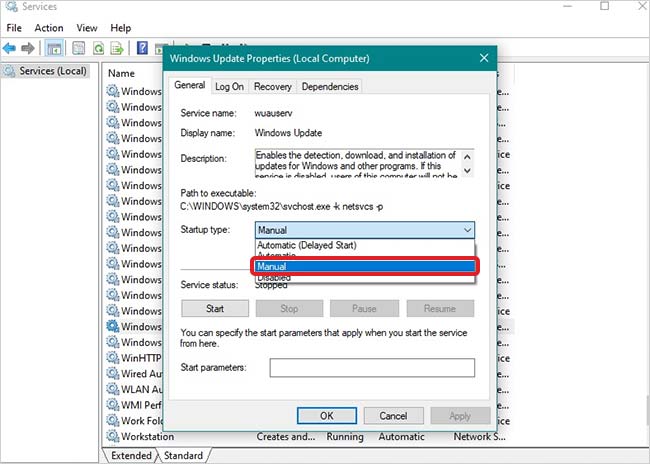This screenshot has width=650, height=464.
Task: Switch to the General tab
Action: (x=189, y=85)
